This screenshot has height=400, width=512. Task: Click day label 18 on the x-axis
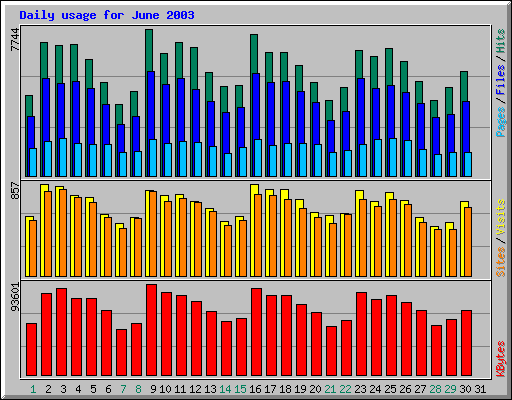pos(285,389)
